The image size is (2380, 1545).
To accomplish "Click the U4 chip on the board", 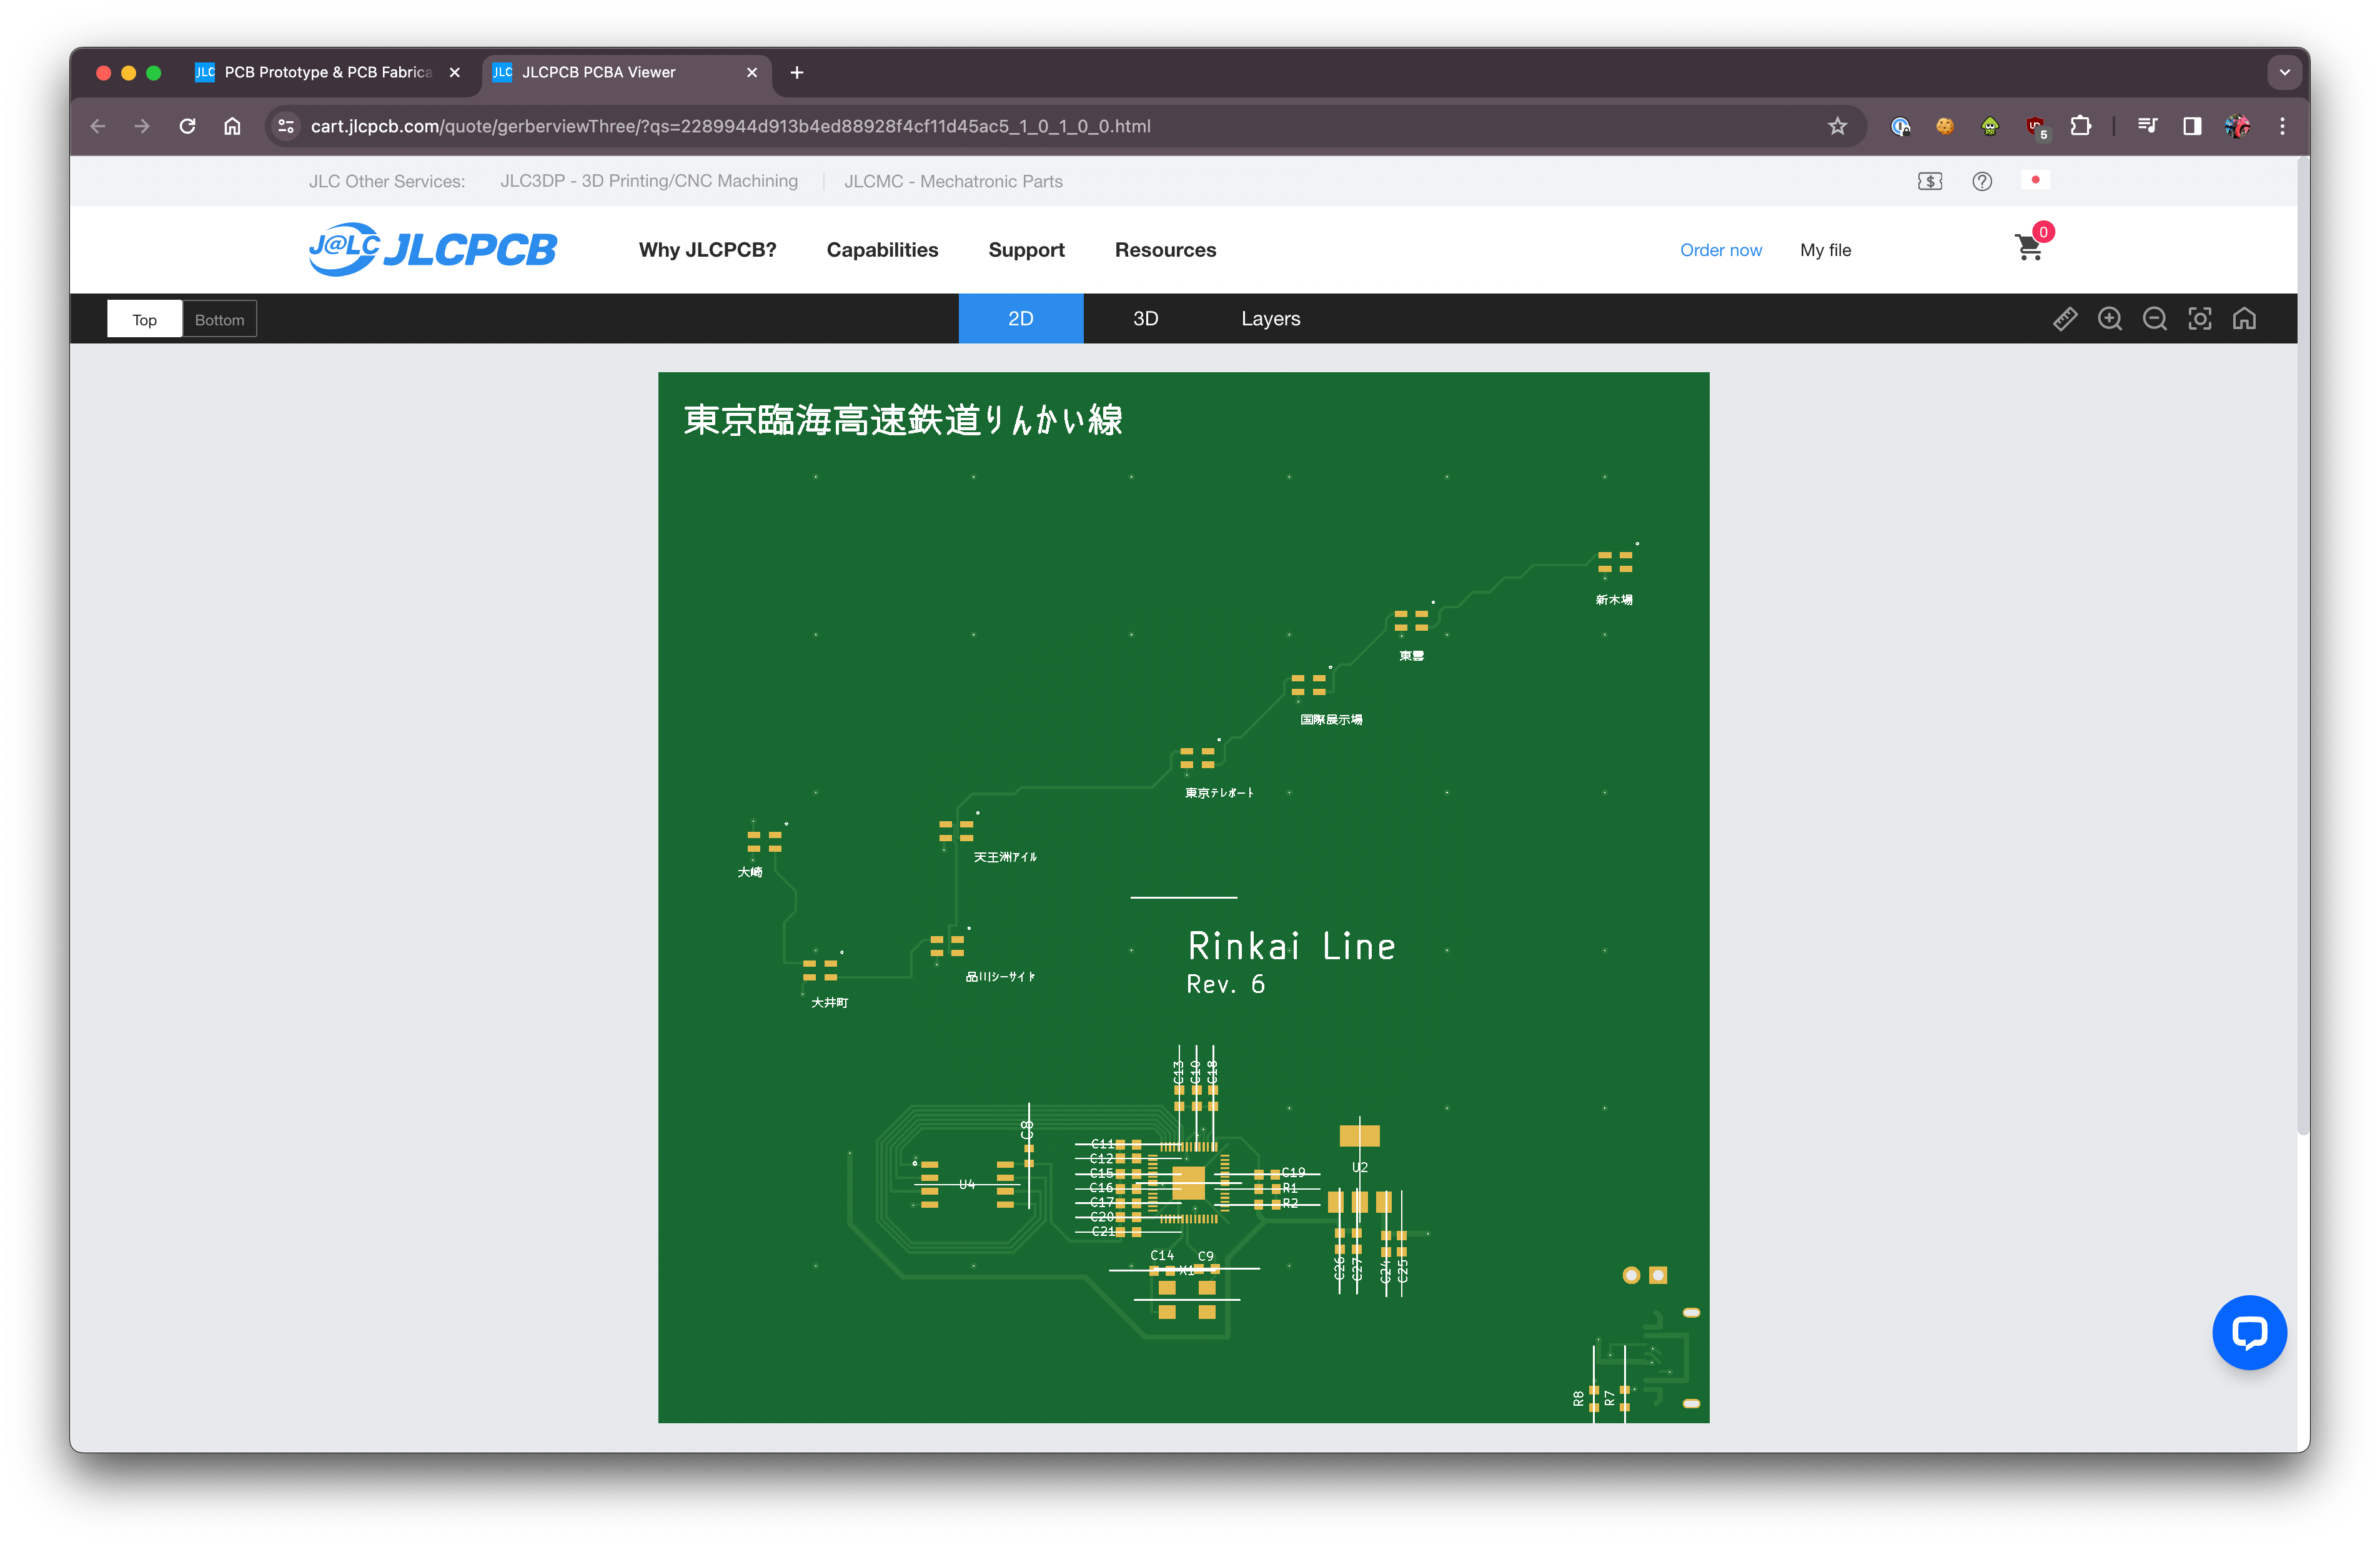I will (x=967, y=1184).
